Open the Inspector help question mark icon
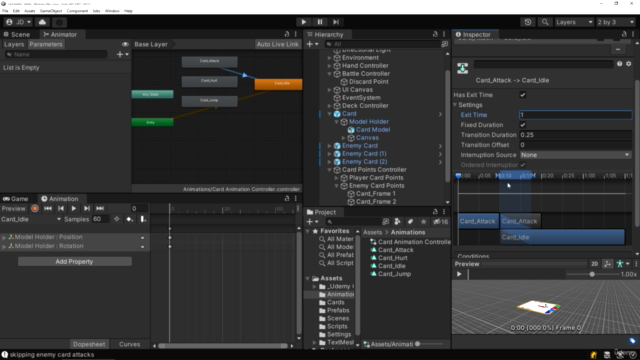640x360 pixels. pos(619,64)
